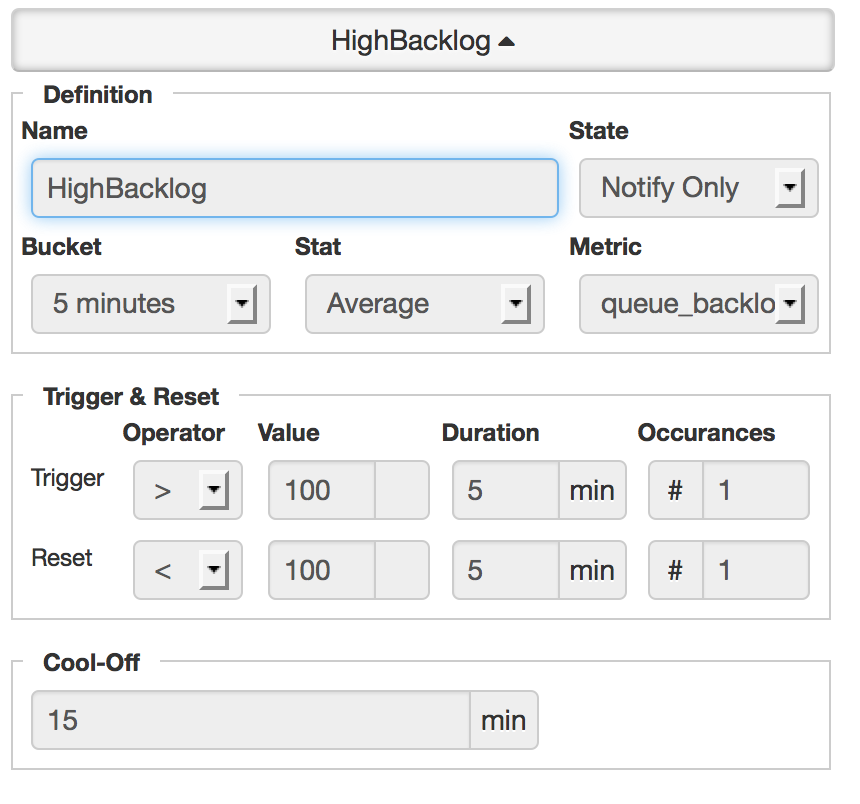Select the Cool-Off field showing 15

pos(250,720)
